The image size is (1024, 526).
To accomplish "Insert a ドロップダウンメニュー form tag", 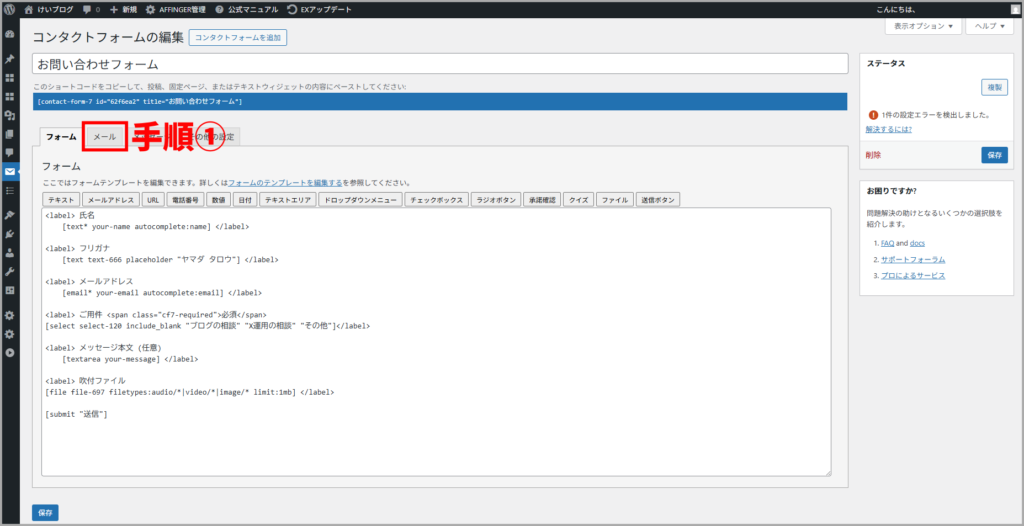I will [x=360, y=200].
